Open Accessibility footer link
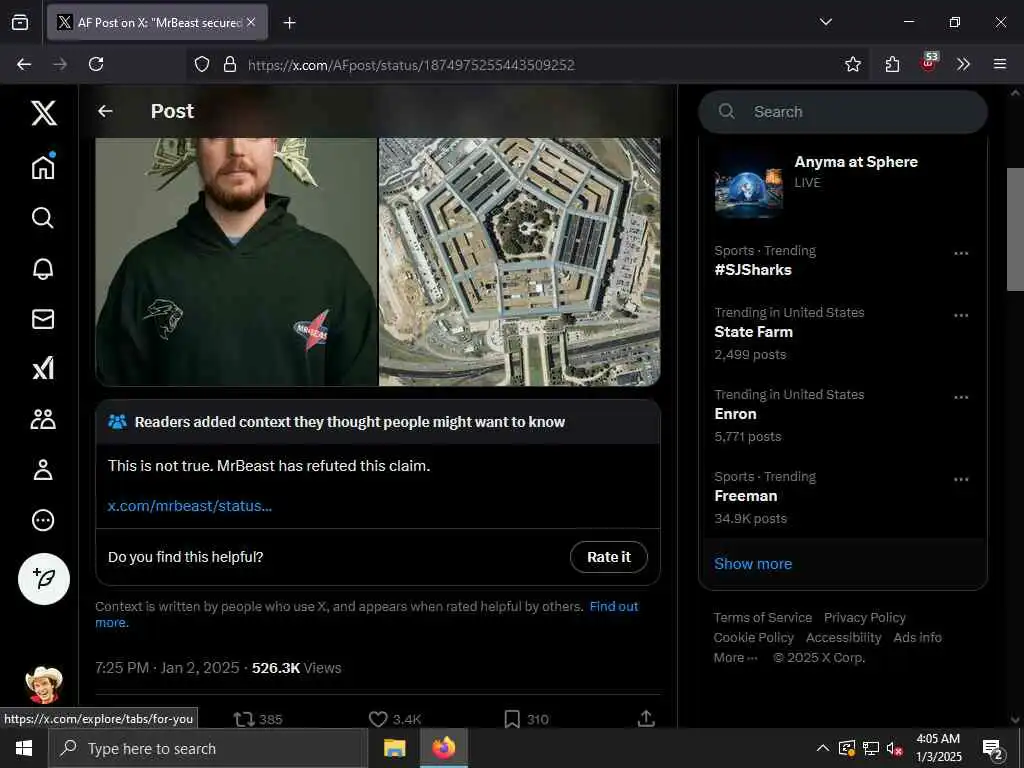Screen dimensions: 1024x768 point(843,637)
